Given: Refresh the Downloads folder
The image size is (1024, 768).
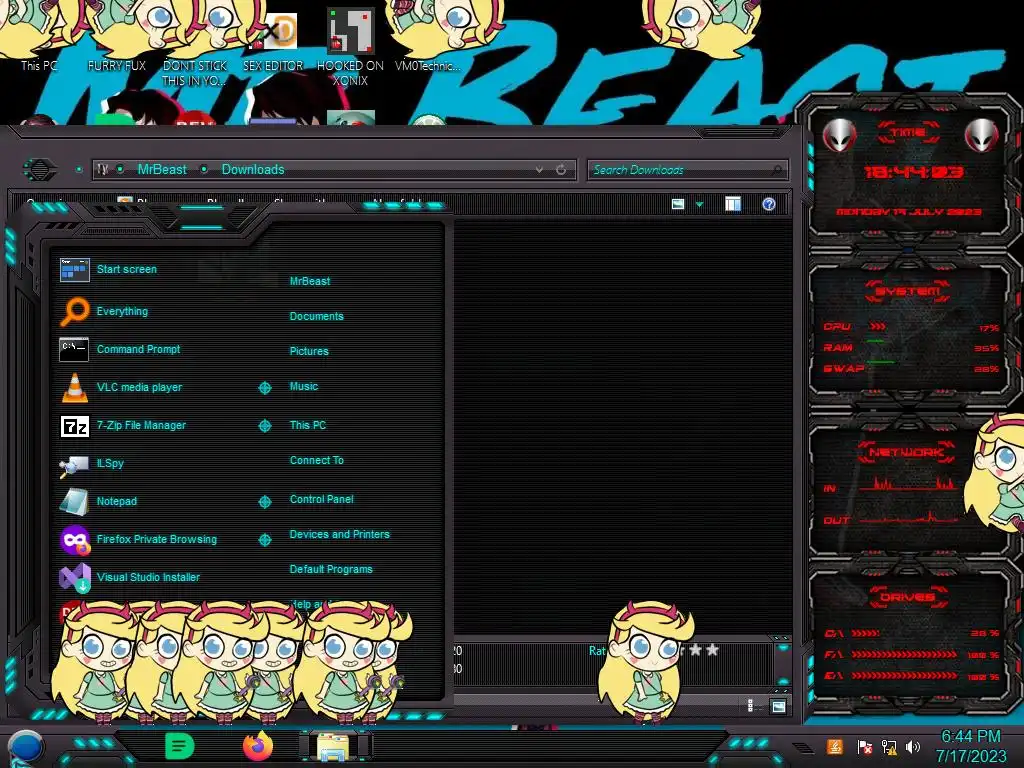Looking at the screenshot, I should pyautogui.click(x=561, y=169).
